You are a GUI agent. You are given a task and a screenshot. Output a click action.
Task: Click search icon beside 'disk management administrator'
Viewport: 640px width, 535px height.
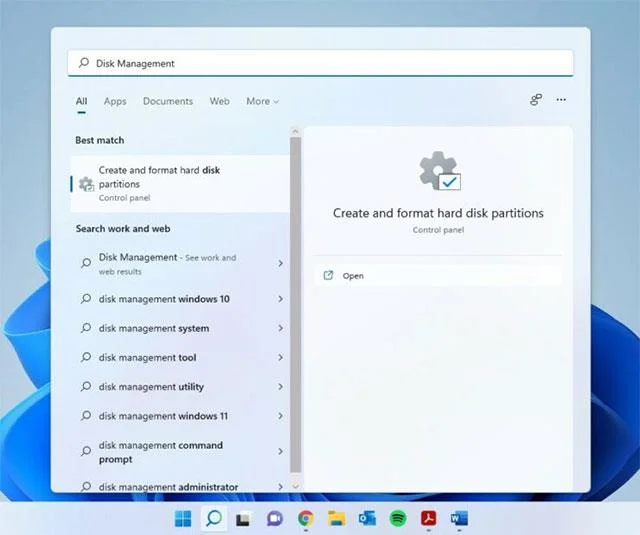[x=86, y=487]
